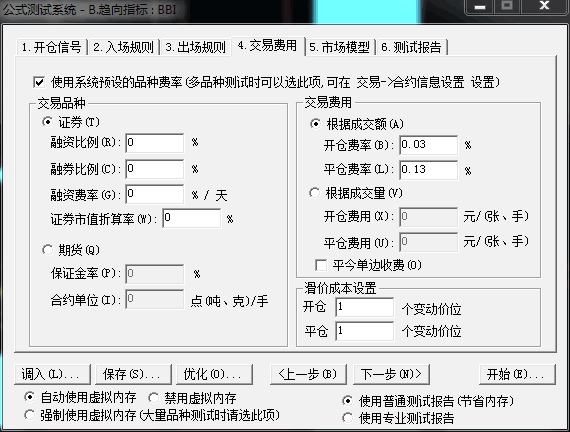Proceed with 下一步(N)> button
570x432 pixels.
coord(392,374)
